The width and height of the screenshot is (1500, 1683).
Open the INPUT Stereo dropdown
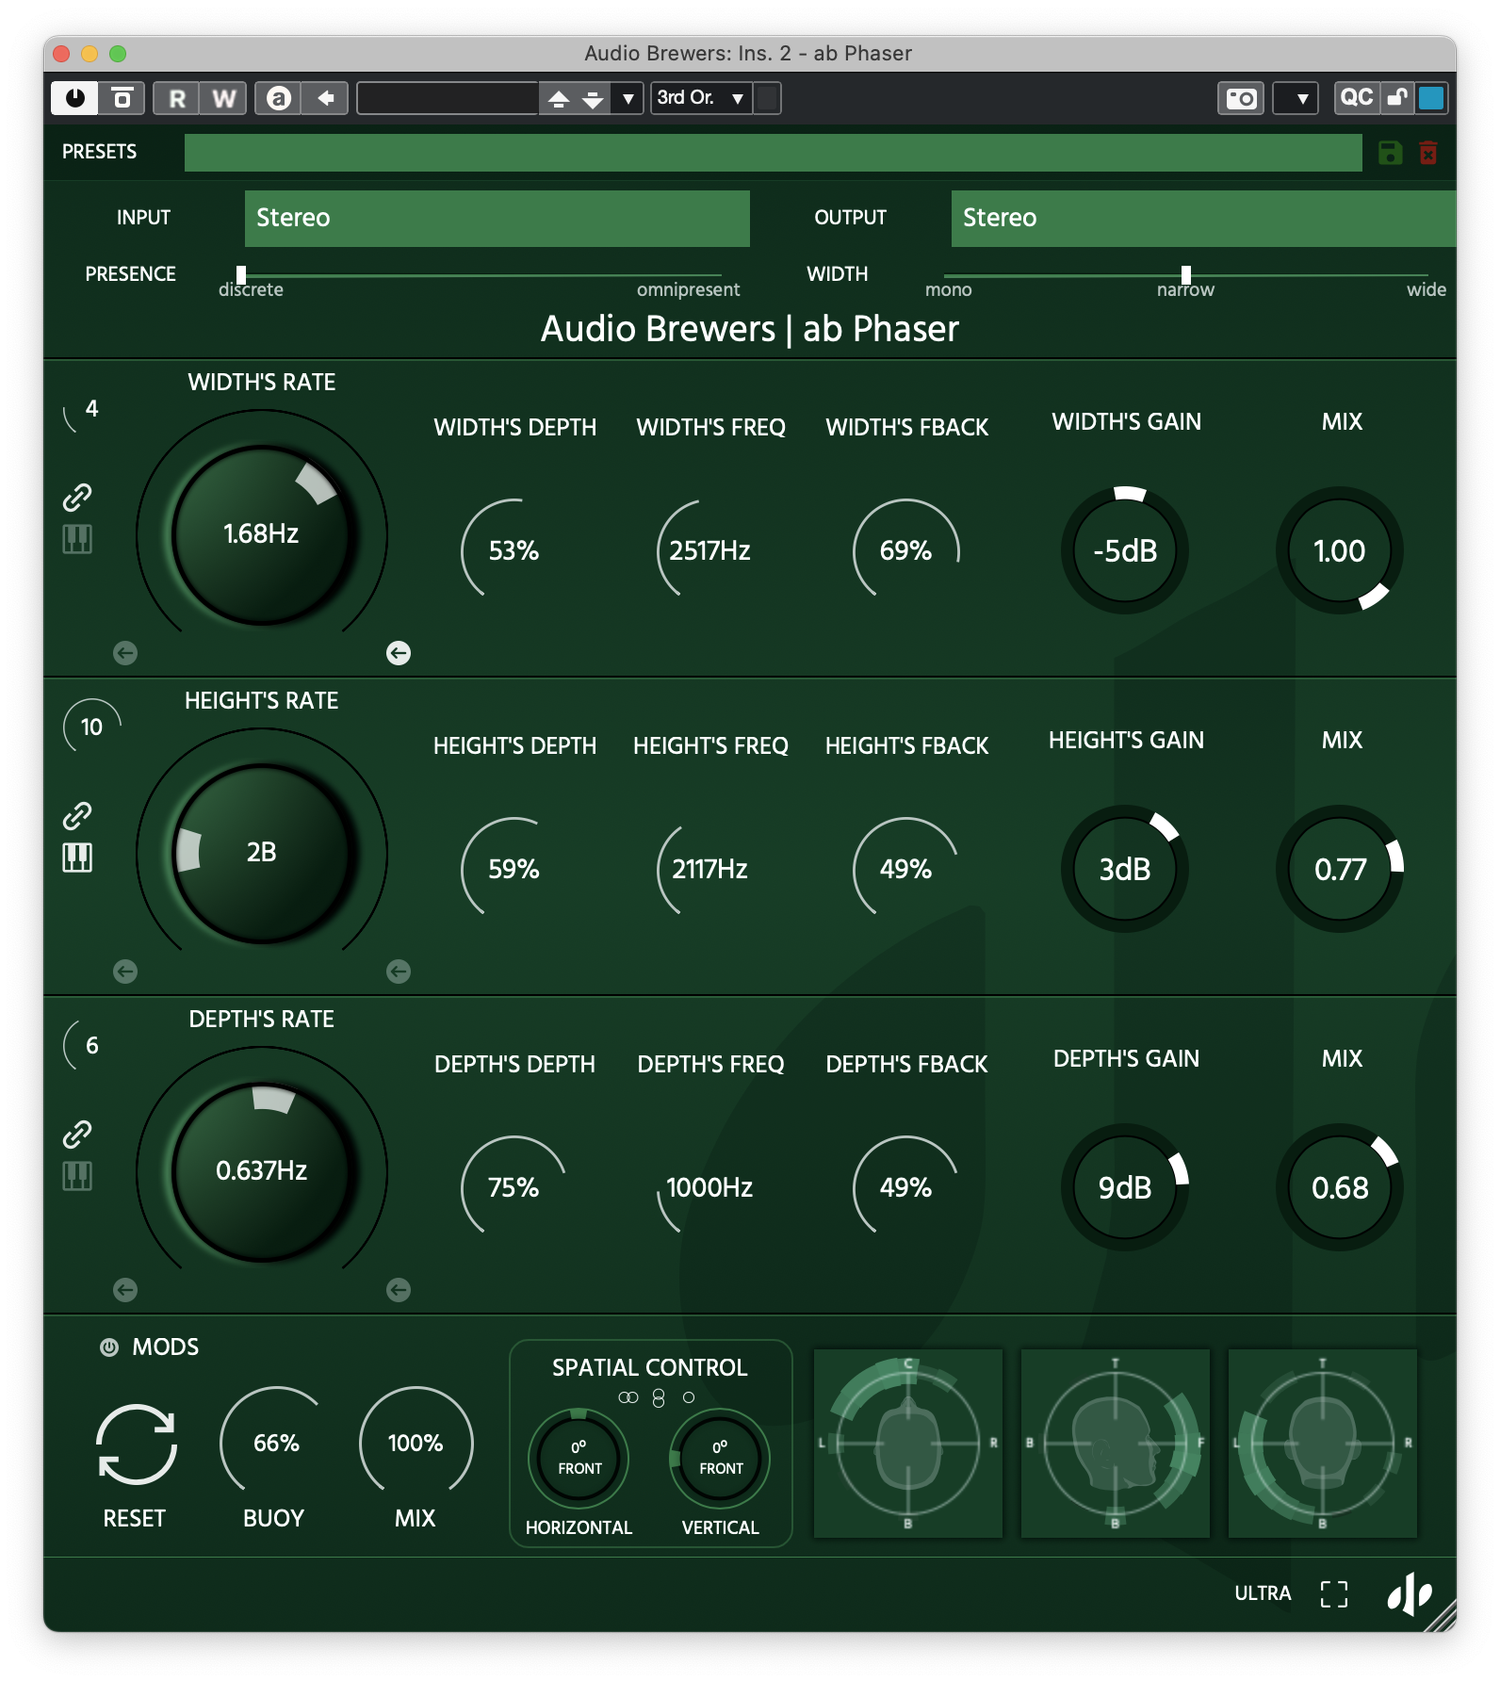coord(497,218)
